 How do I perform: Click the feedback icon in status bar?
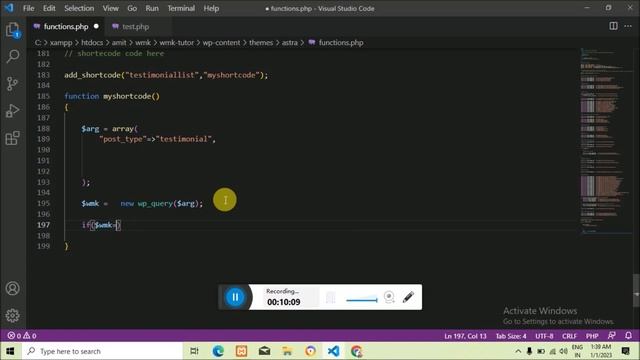(611, 336)
